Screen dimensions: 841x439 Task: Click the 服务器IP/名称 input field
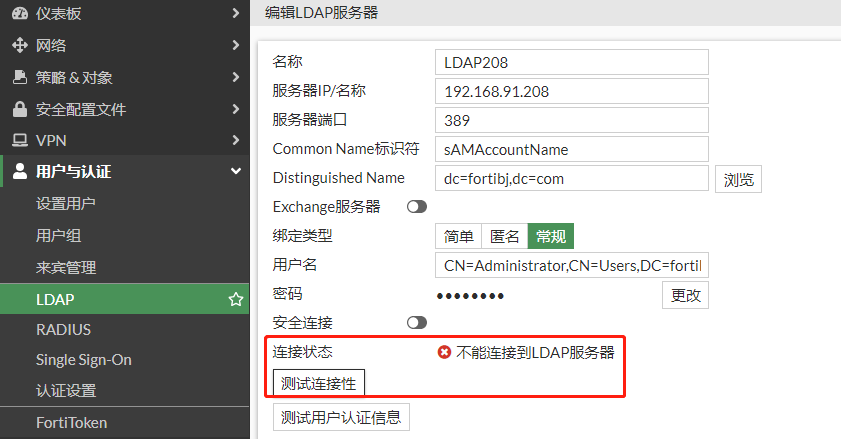pos(572,91)
